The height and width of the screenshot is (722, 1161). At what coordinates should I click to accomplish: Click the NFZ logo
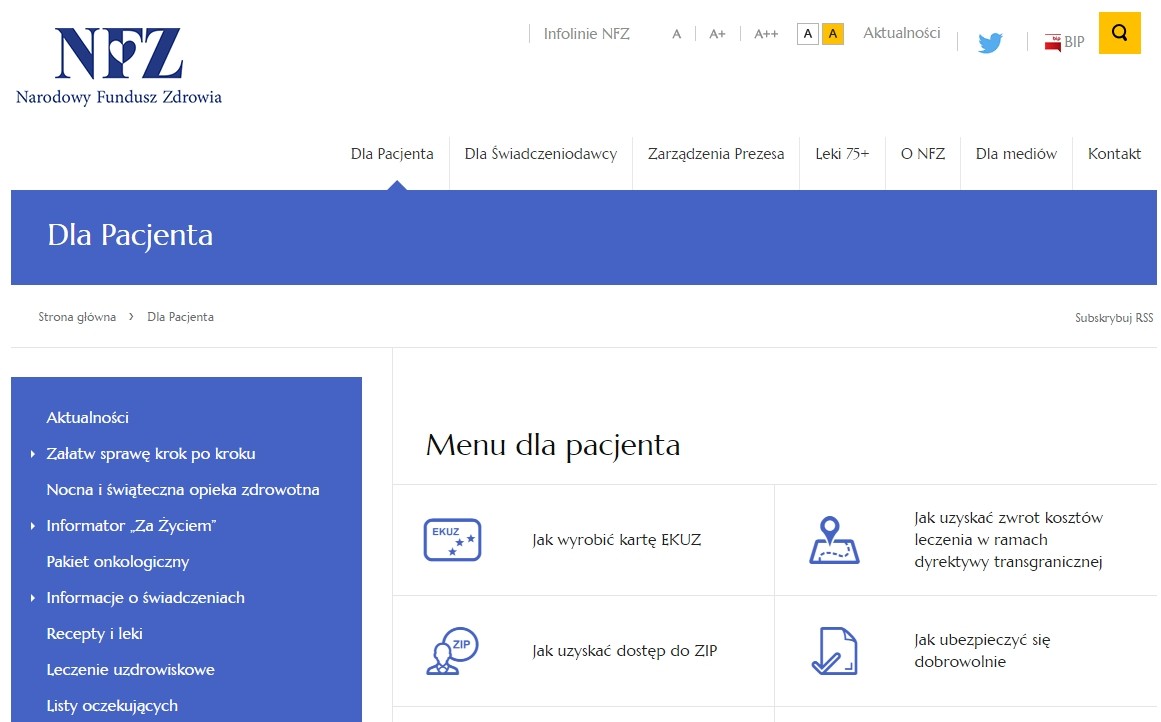pyautogui.click(x=118, y=66)
